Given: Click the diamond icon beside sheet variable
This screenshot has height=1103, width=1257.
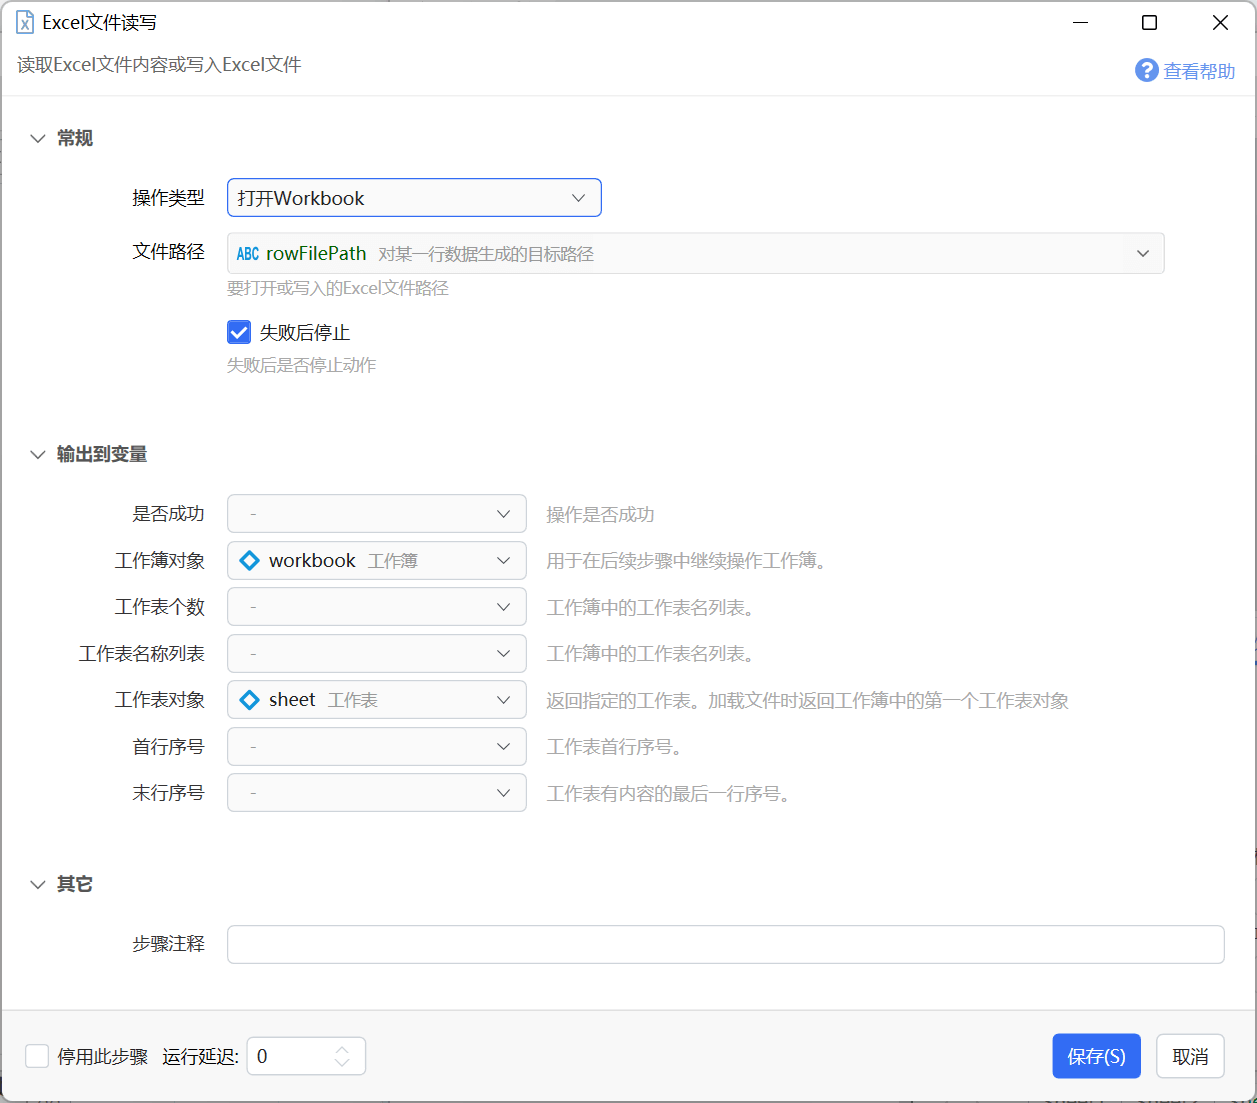Looking at the screenshot, I should pos(250,700).
